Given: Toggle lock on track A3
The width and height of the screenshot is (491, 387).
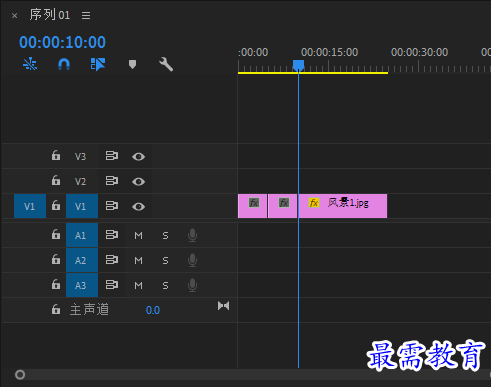Looking at the screenshot, I should tap(56, 284).
